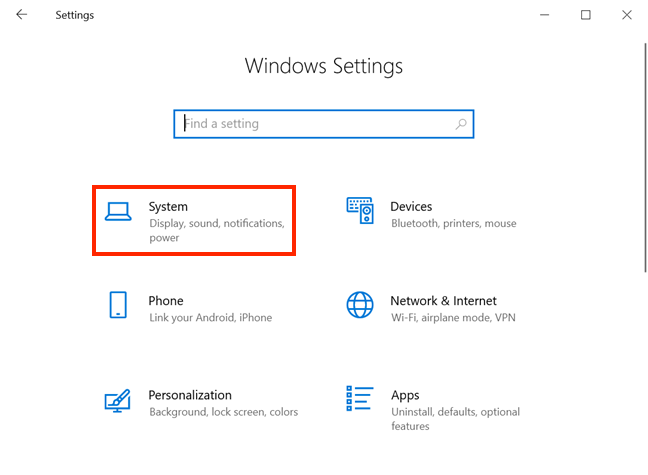Select the Phone category title
The image size is (648, 475).
coord(166,301)
